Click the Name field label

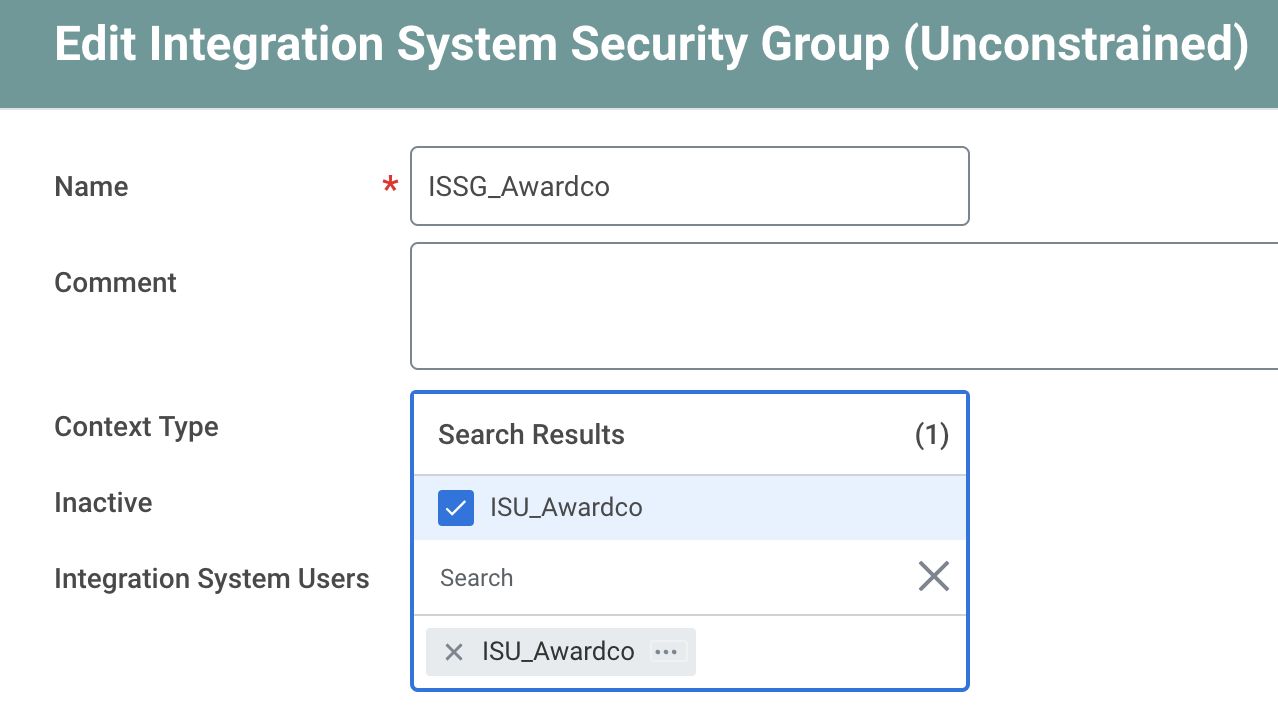click(x=91, y=186)
